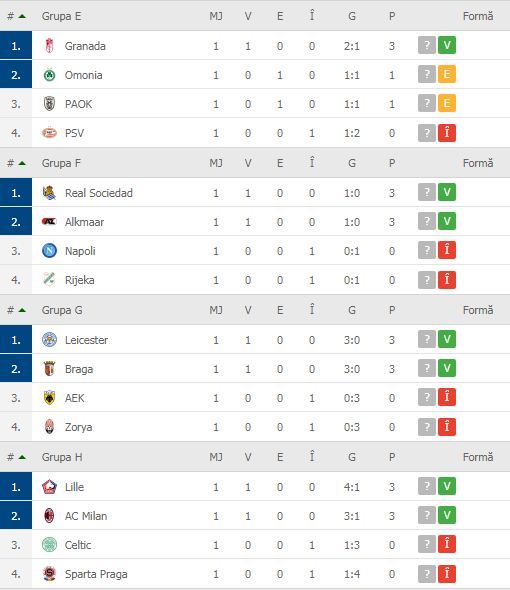Click the Granada club crest
Screen dimensions: 510x590
(x=49, y=46)
